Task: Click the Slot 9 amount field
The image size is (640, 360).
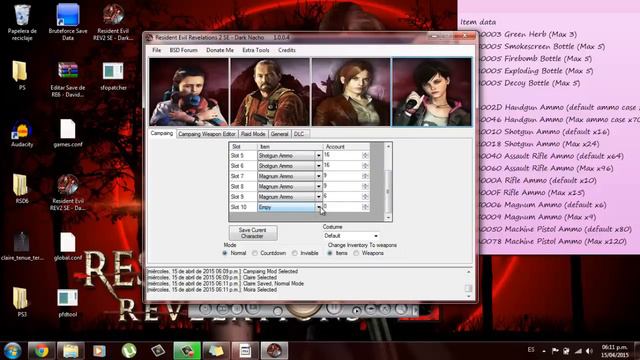Action: 346,197
